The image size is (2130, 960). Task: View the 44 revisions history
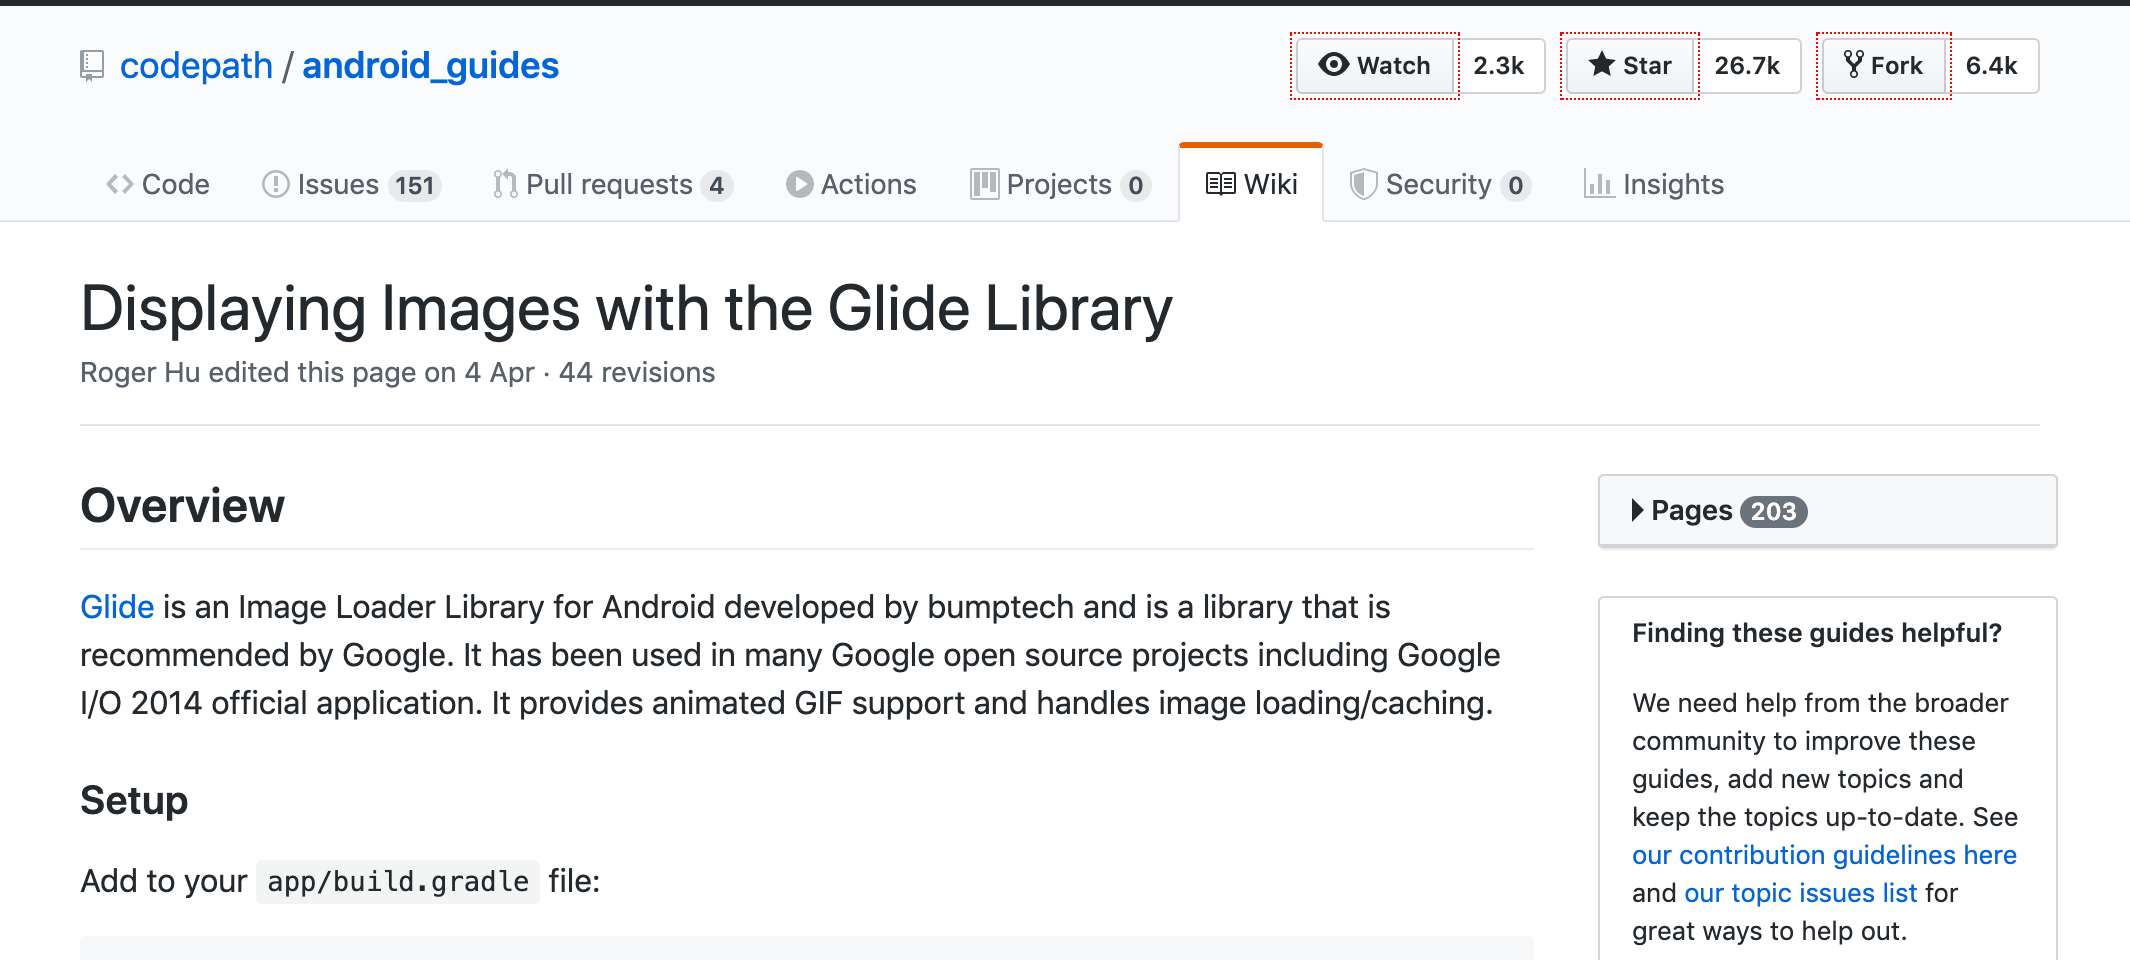637,372
